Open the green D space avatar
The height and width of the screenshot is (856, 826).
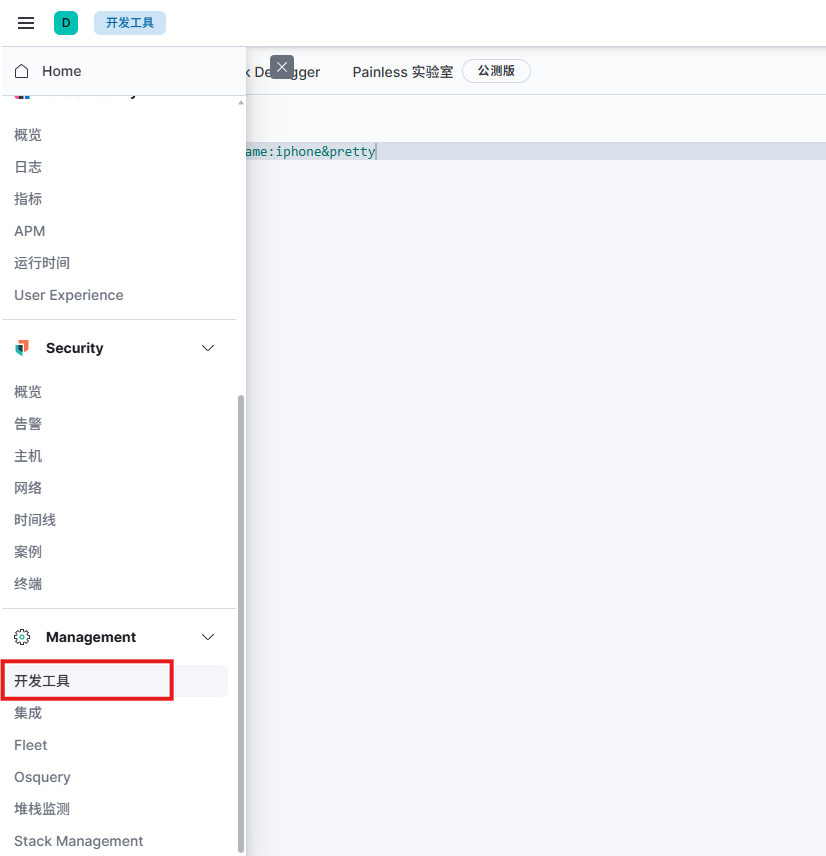[66, 23]
